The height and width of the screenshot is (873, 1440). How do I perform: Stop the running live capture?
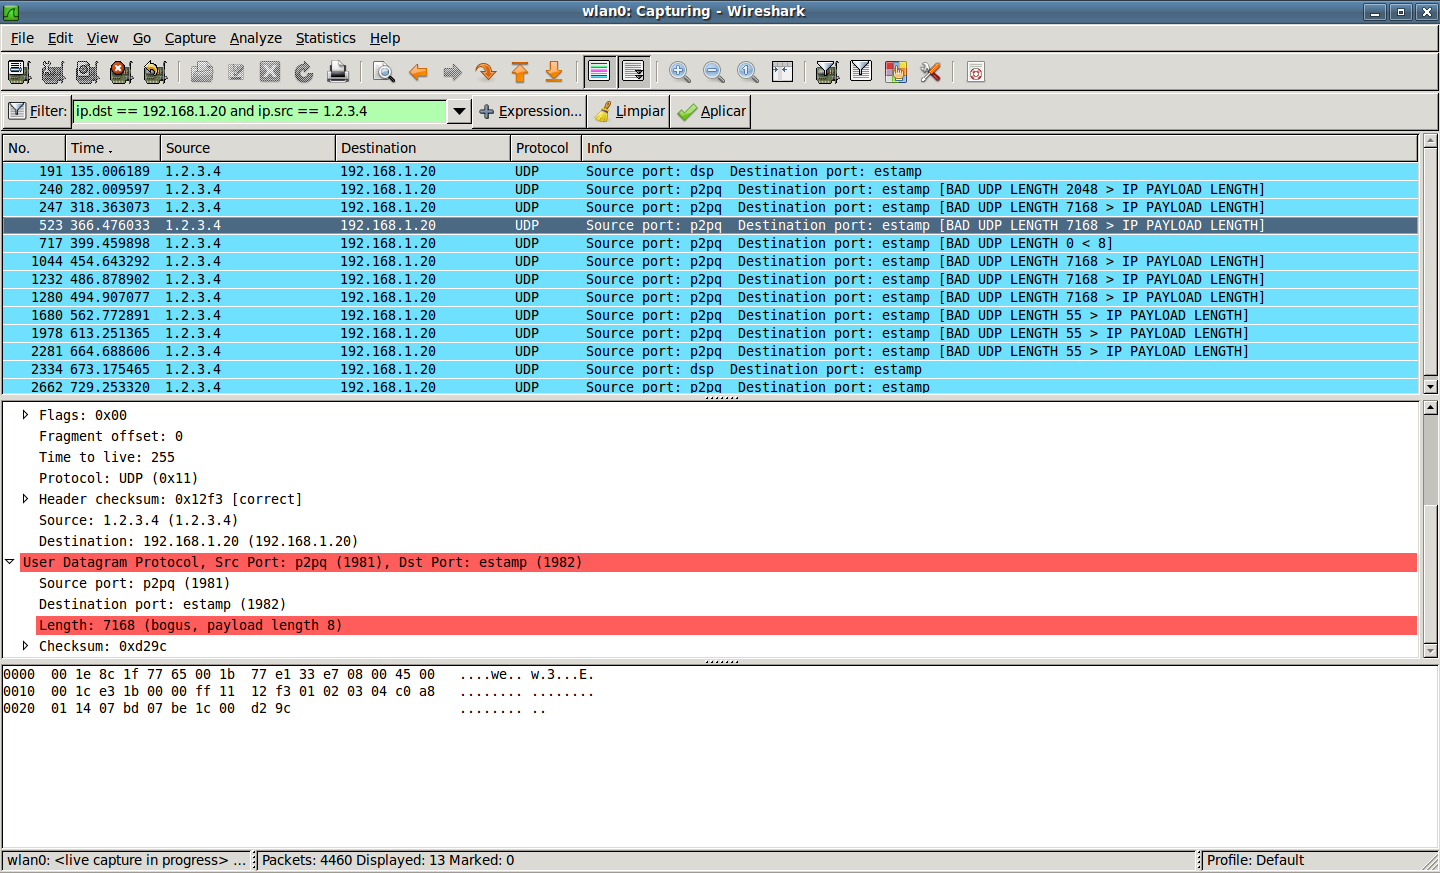point(121,72)
